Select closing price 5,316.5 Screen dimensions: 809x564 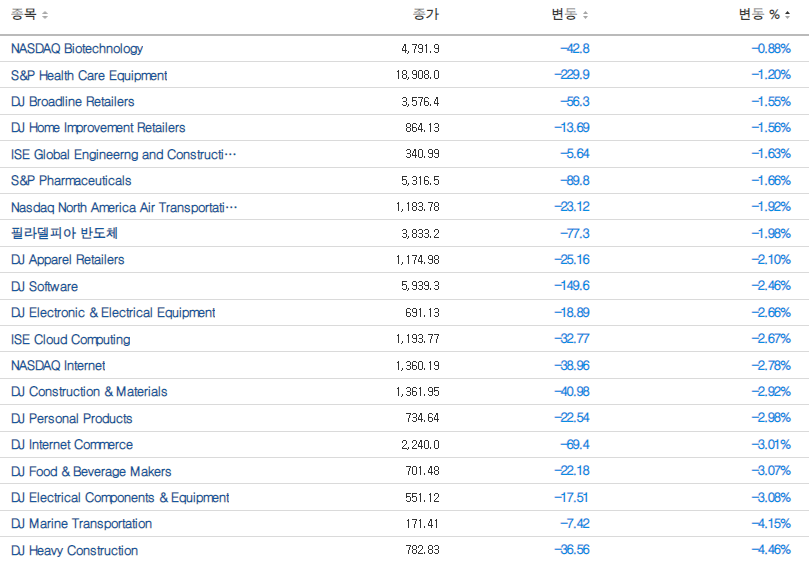pyautogui.click(x=420, y=181)
